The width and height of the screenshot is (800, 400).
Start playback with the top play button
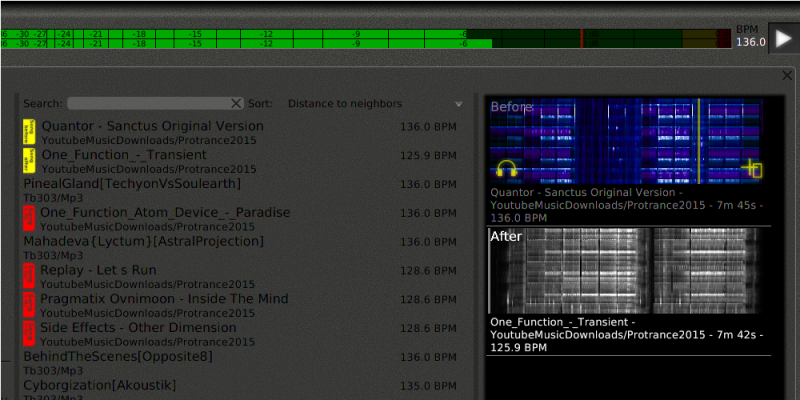[x=783, y=38]
